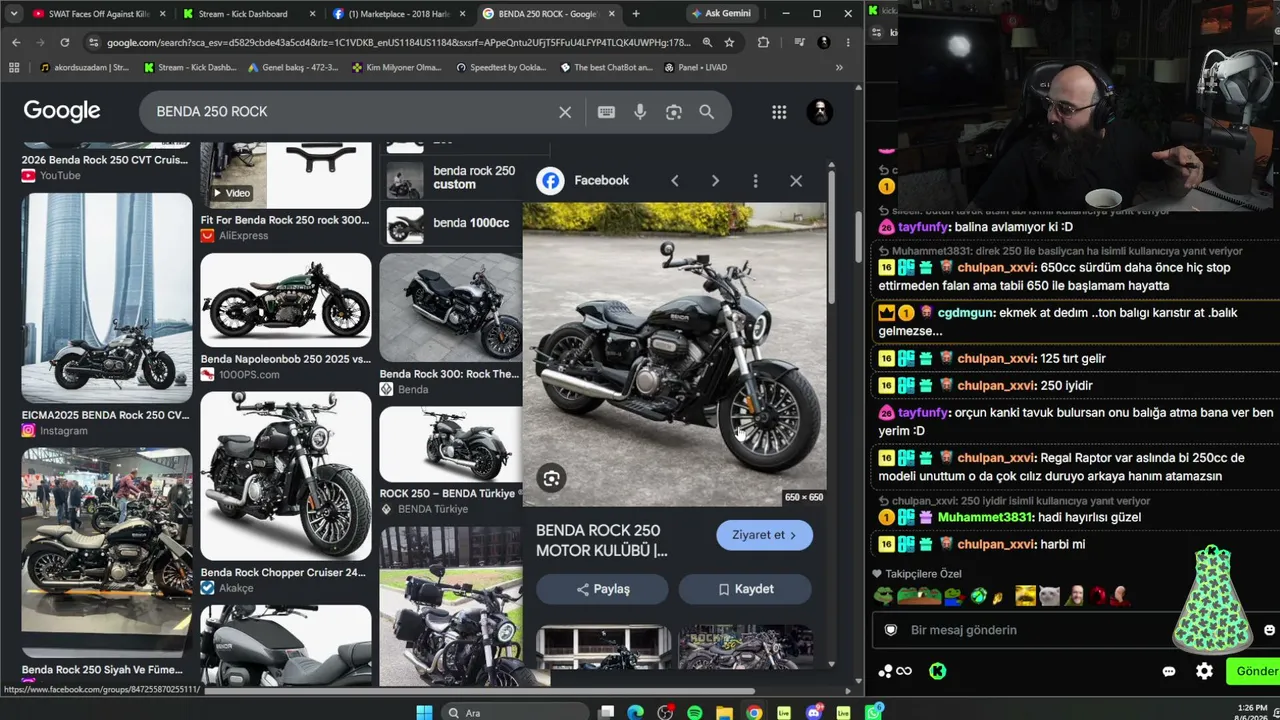The image size is (1280, 720).
Task: Save the image with the Kaydet button
Action: 745,589
